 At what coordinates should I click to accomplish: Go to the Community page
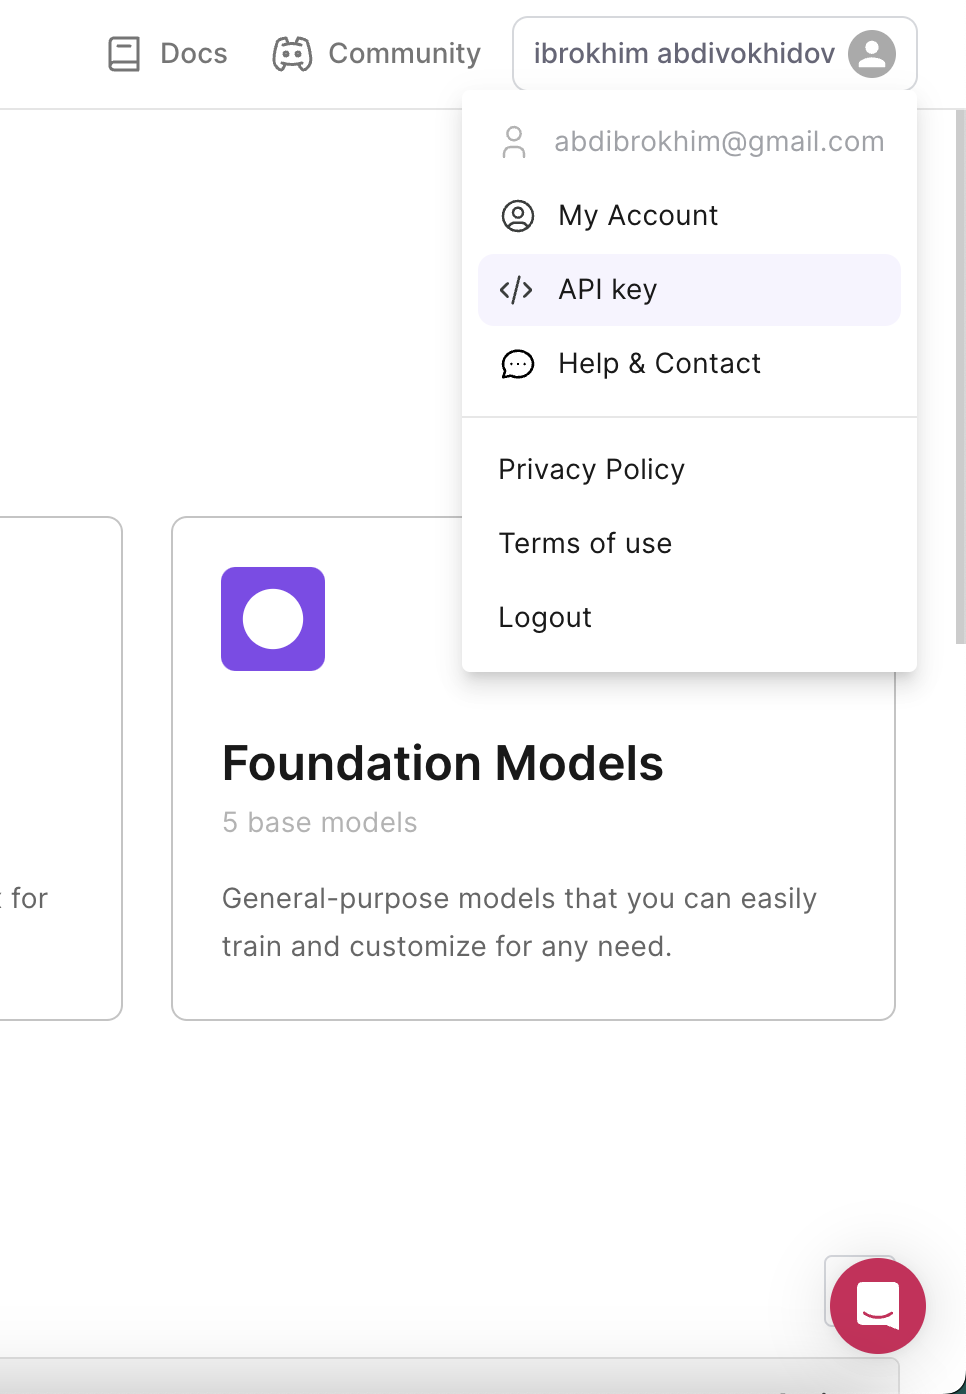coord(404,54)
